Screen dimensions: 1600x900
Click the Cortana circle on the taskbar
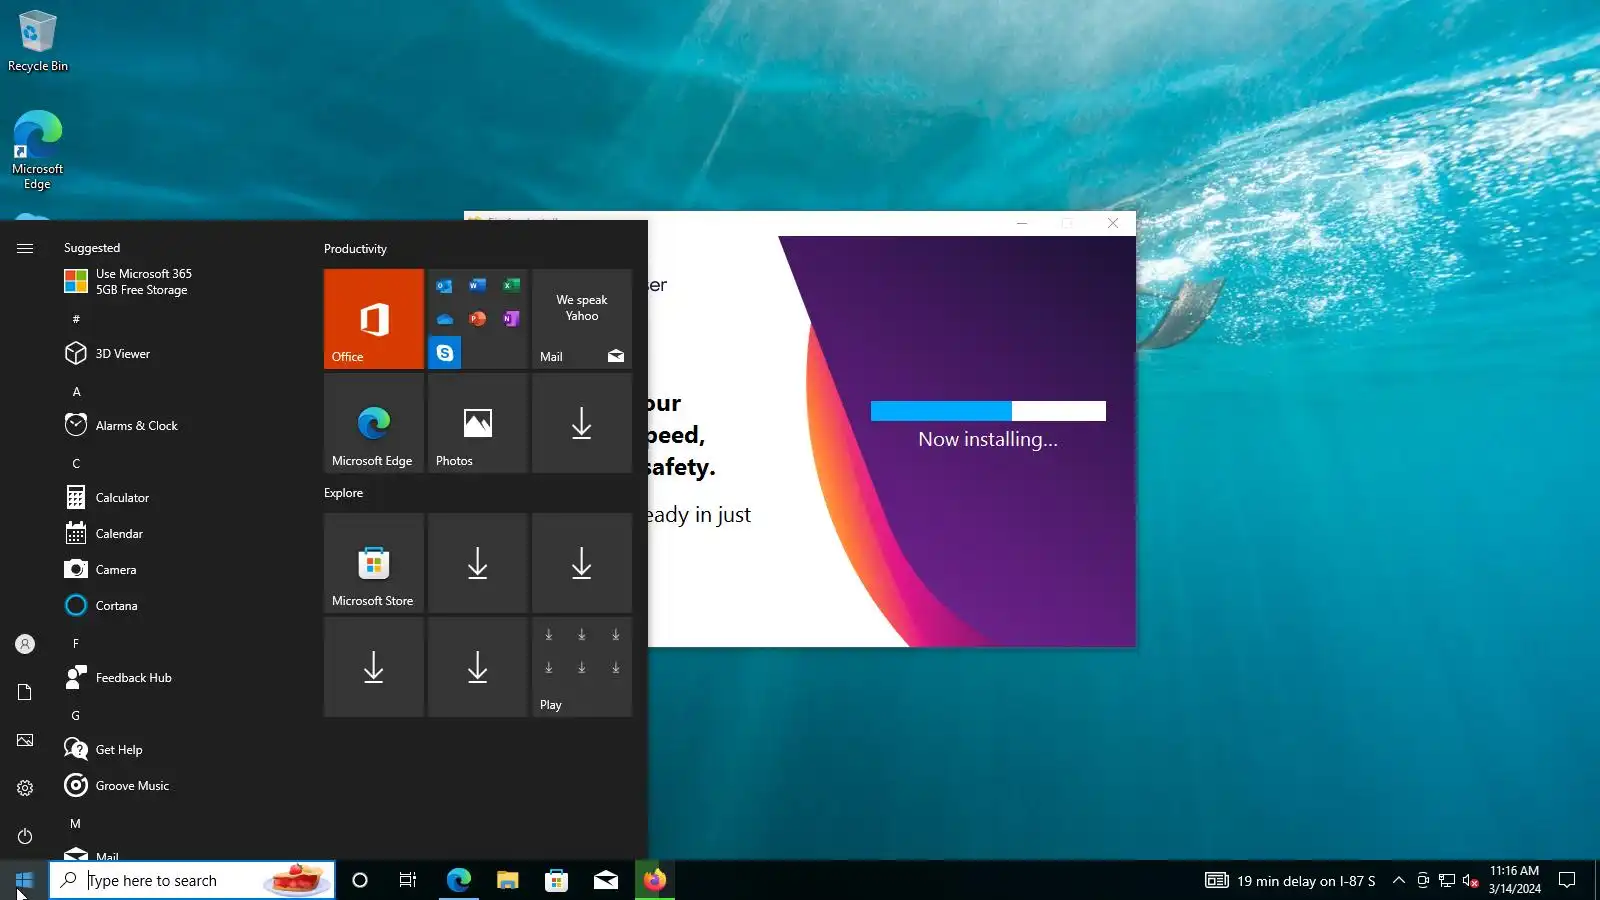(360, 880)
